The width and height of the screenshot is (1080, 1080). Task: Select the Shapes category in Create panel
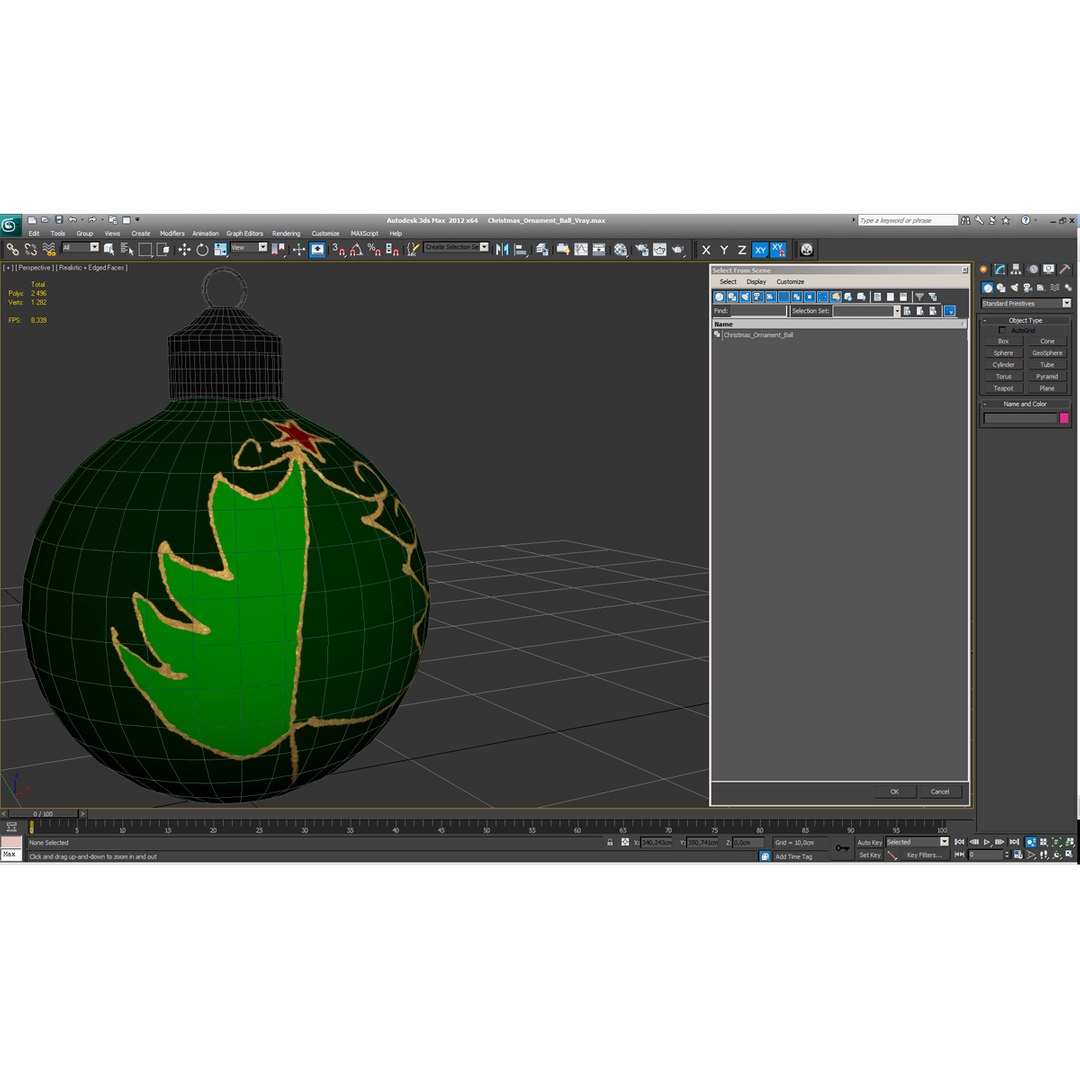[1001, 288]
